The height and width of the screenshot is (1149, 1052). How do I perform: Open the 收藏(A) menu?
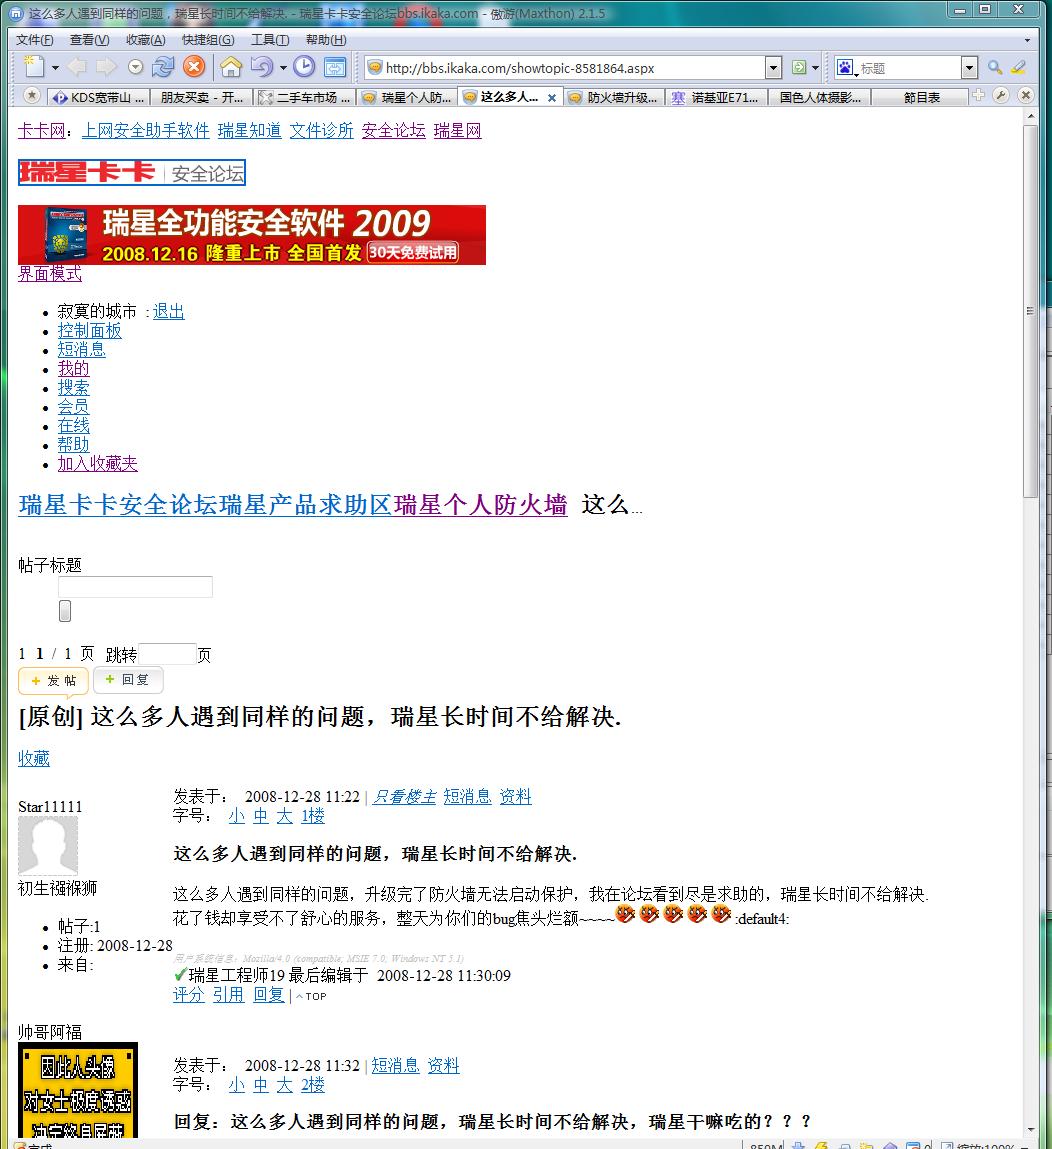pyautogui.click(x=146, y=40)
